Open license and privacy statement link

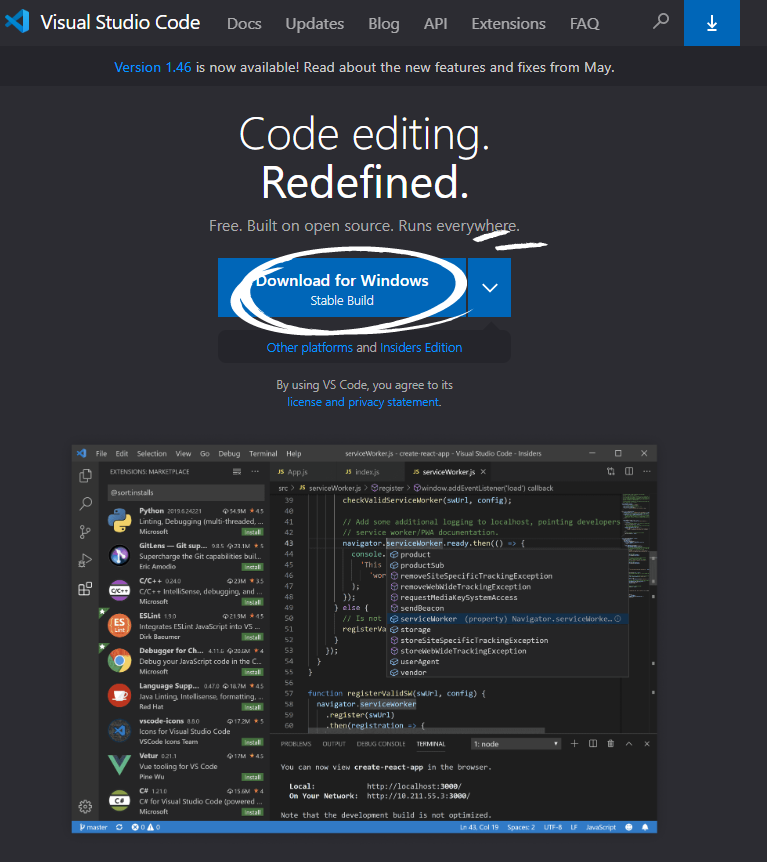pyautogui.click(x=363, y=402)
